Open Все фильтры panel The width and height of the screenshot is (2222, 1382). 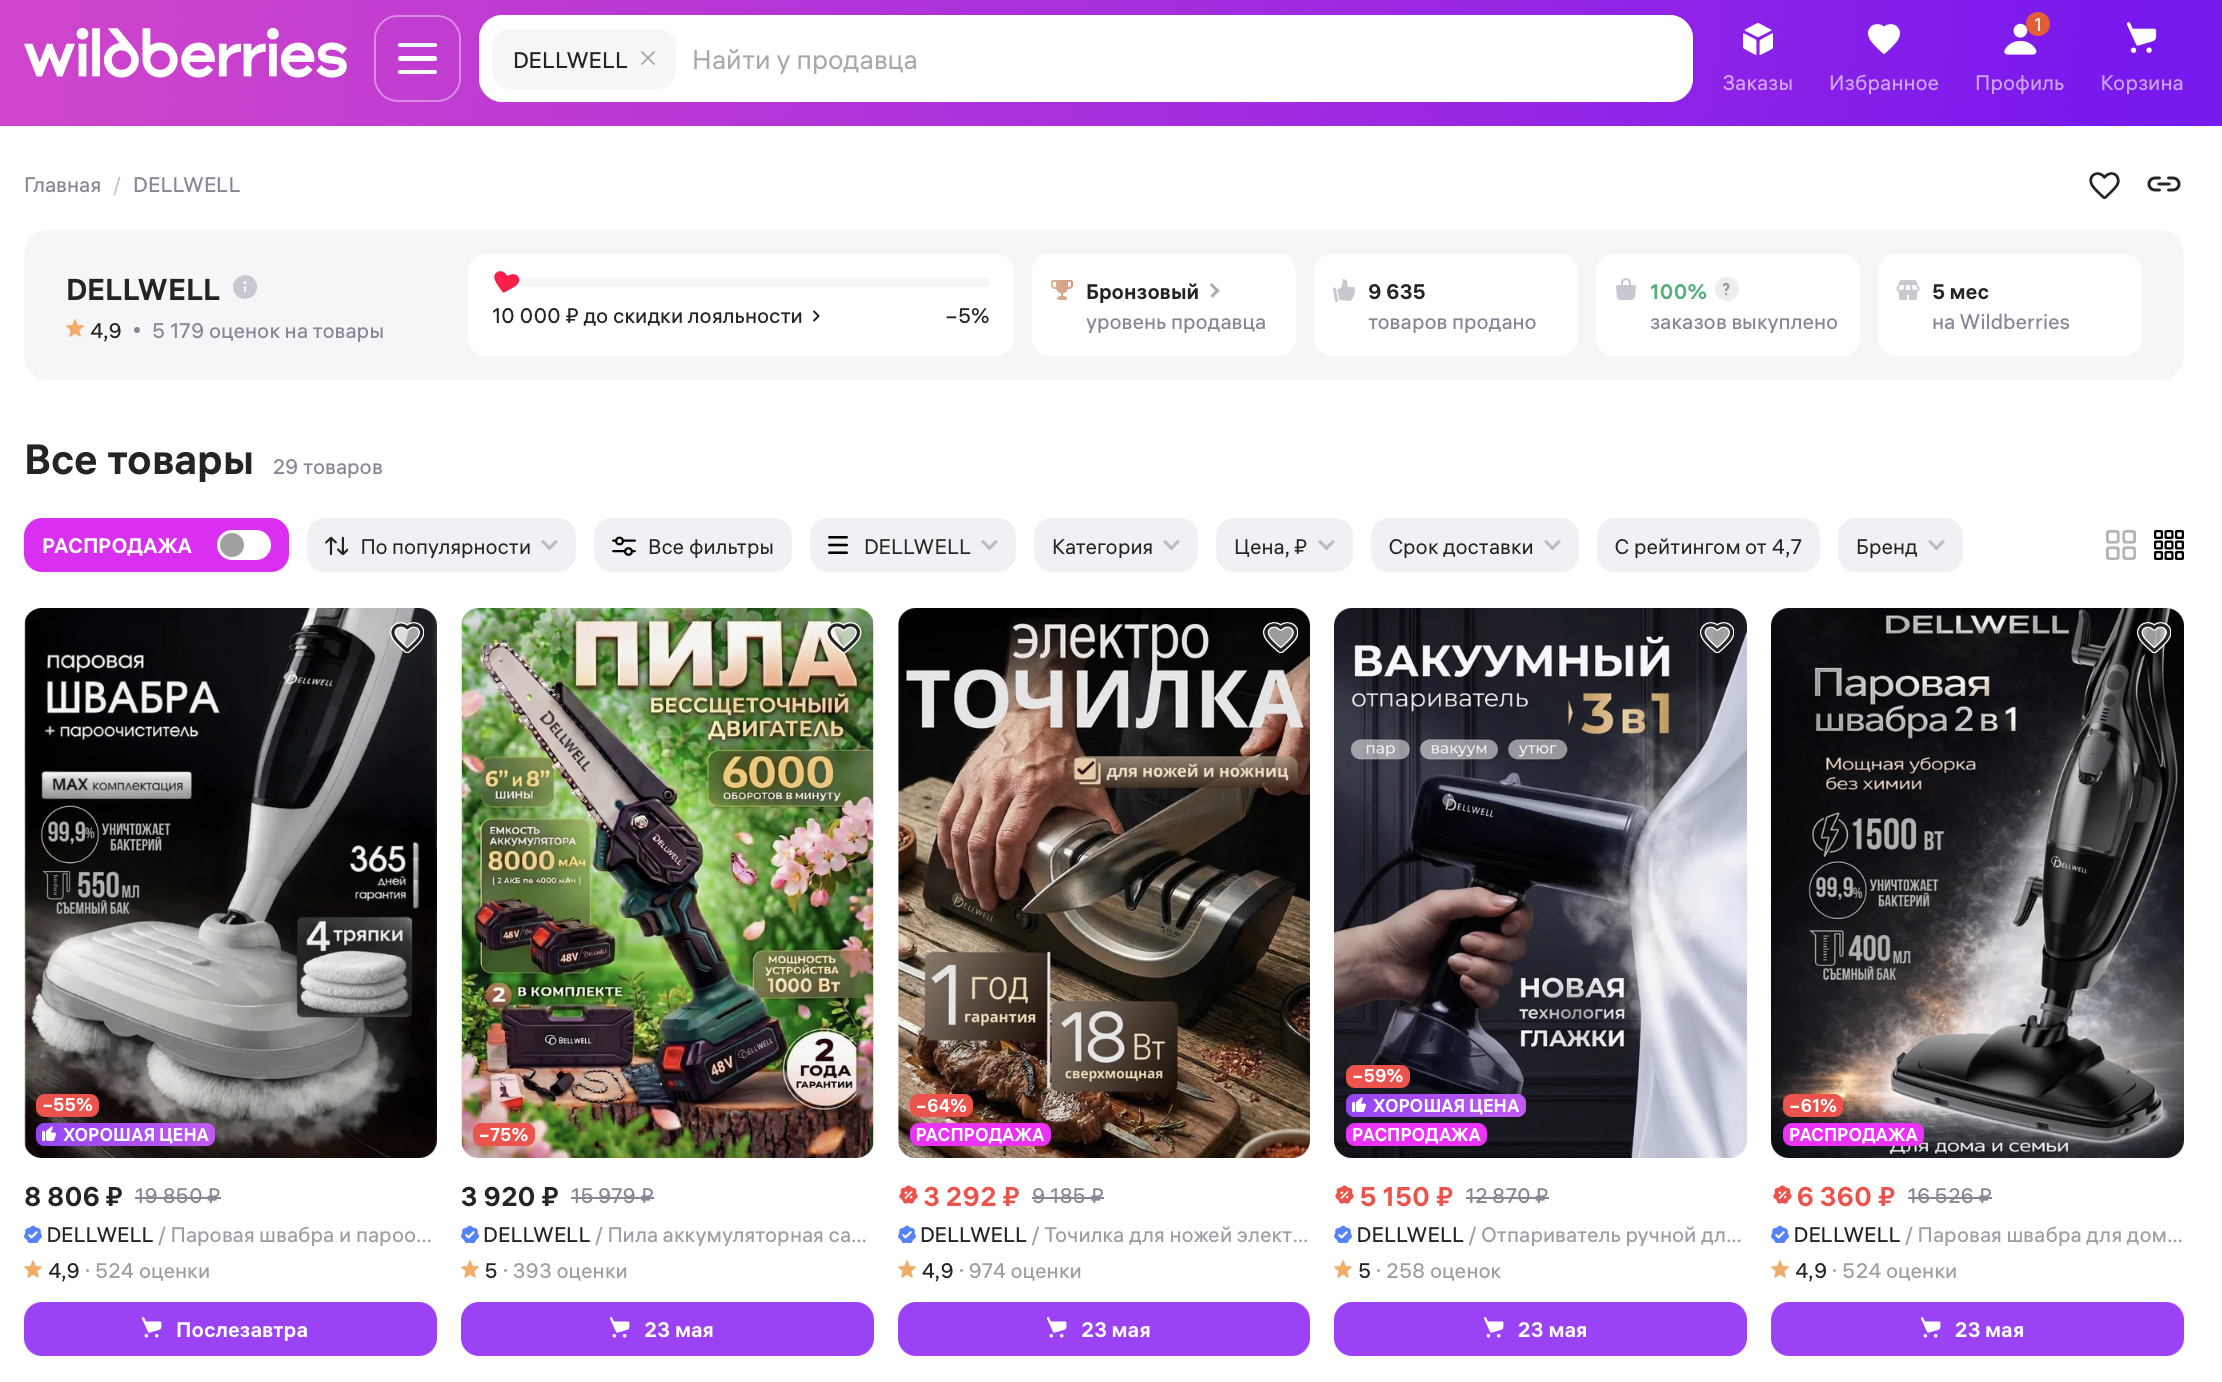coord(693,546)
